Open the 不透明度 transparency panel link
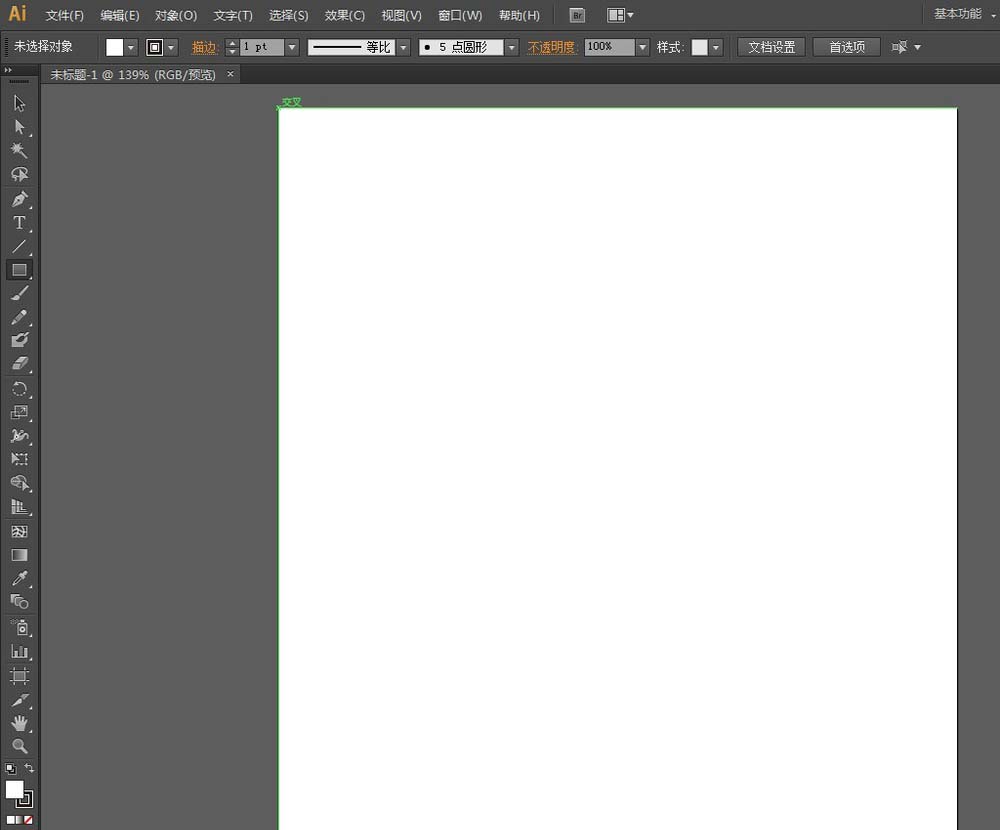Screen dimensions: 1000x830 [551, 47]
